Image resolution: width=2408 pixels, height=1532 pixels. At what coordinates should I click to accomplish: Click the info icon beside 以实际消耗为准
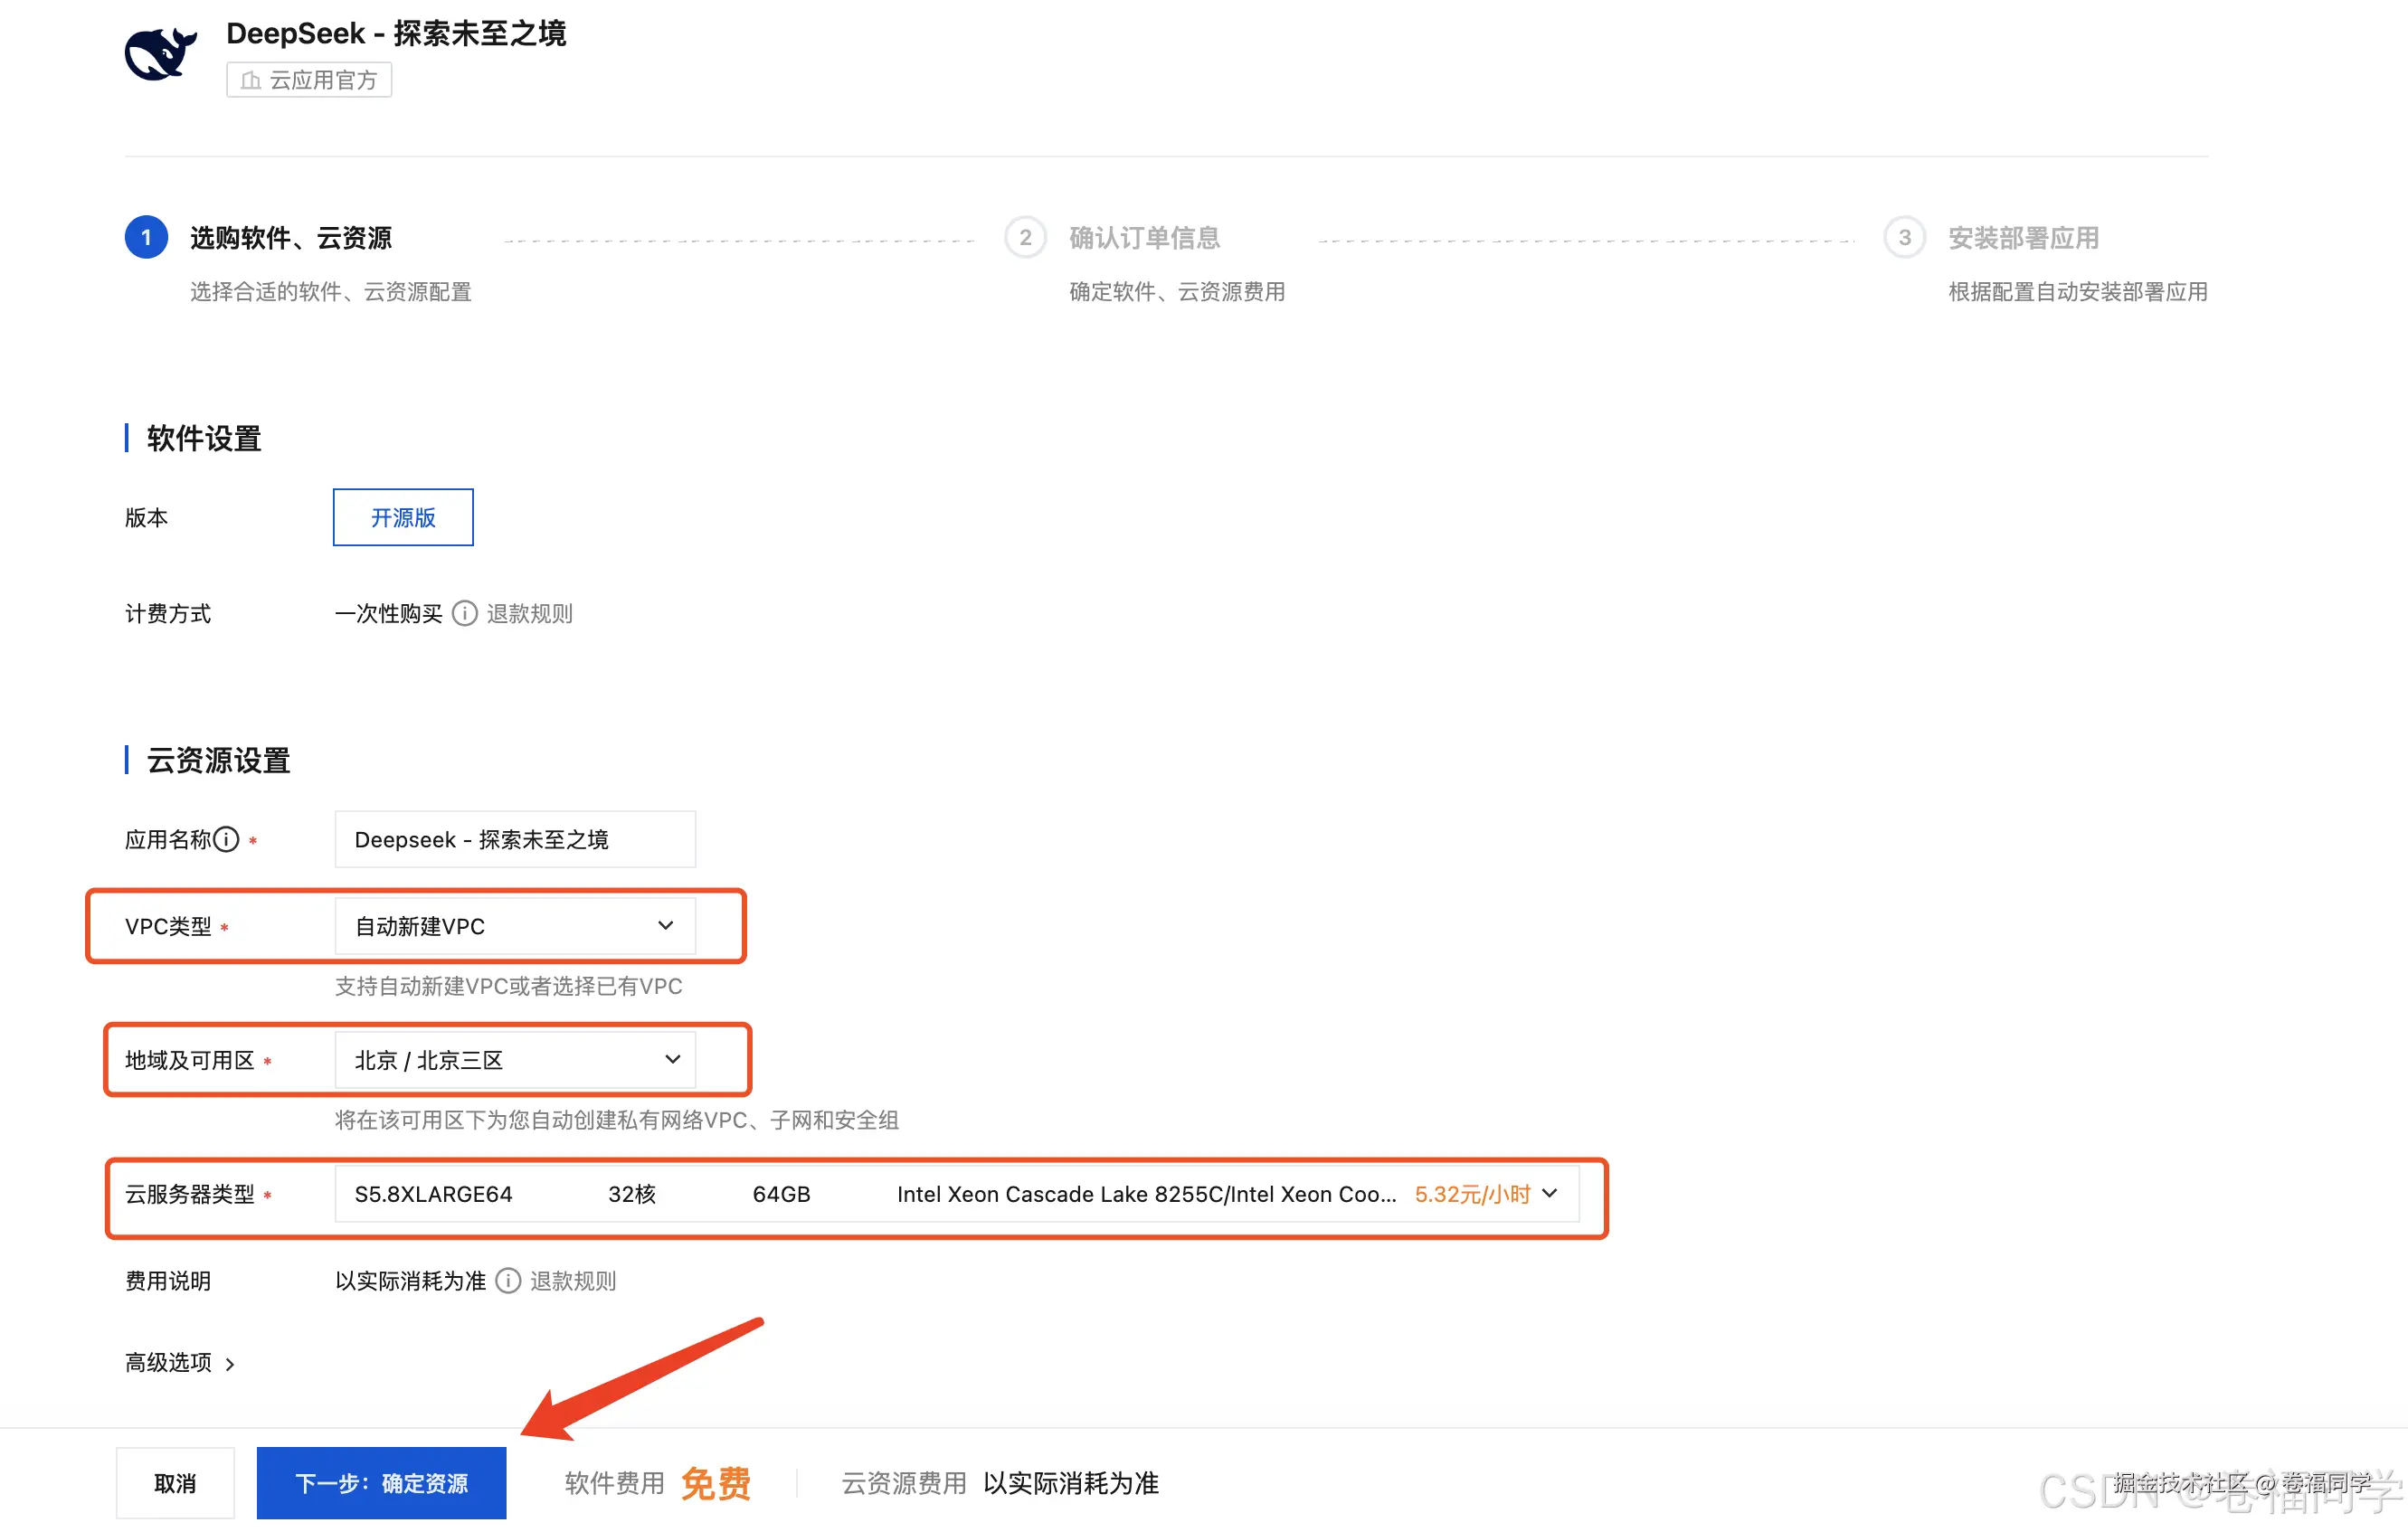click(508, 1280)
